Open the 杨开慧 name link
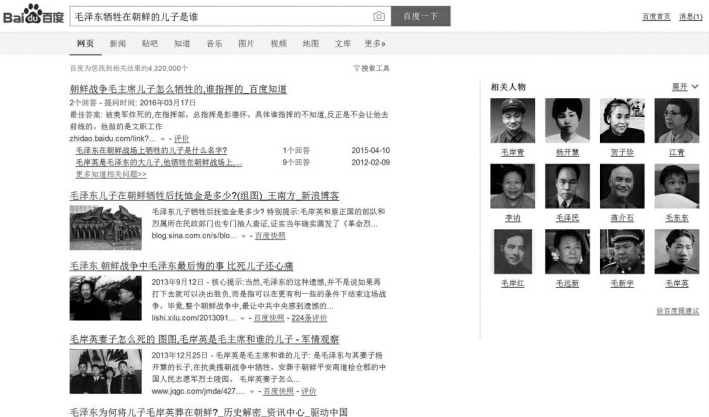 567,153
